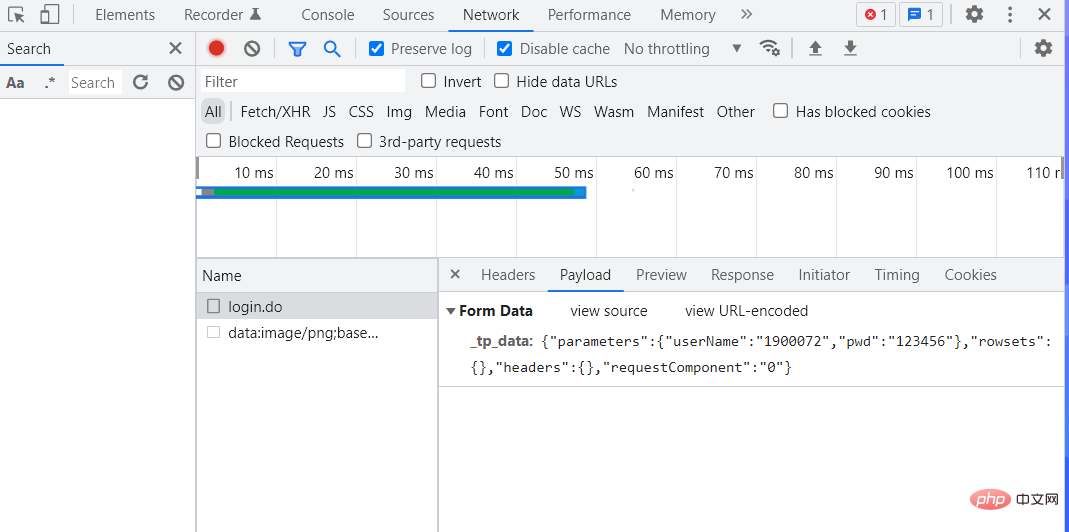Select the login.do request row
1069x532 pixels.
[x=317, y=306]
